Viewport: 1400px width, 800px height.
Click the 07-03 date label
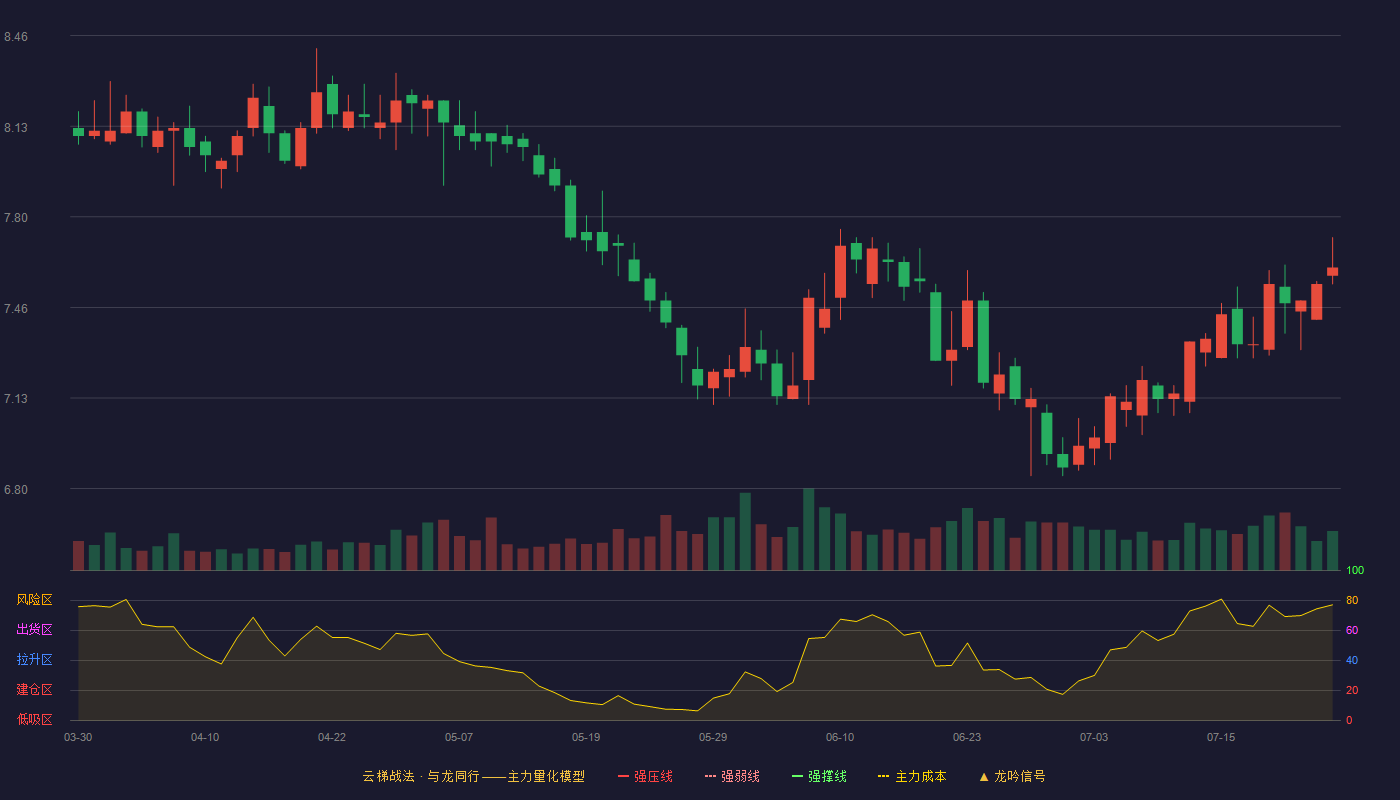[x=1094, y=737]
